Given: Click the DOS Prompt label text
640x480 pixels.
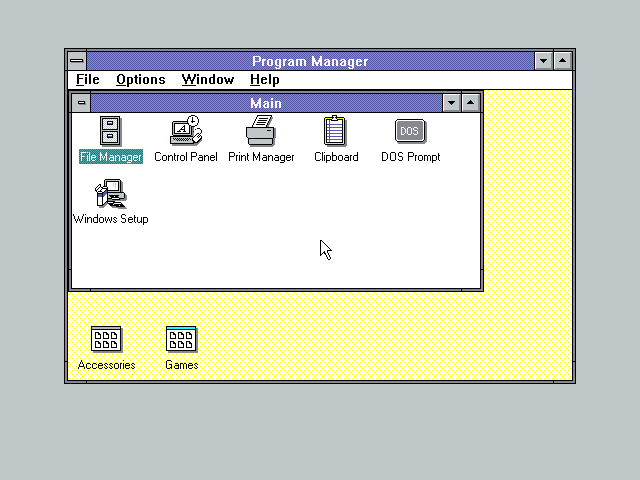Looking at the screenshot, I should click(411, 157).
